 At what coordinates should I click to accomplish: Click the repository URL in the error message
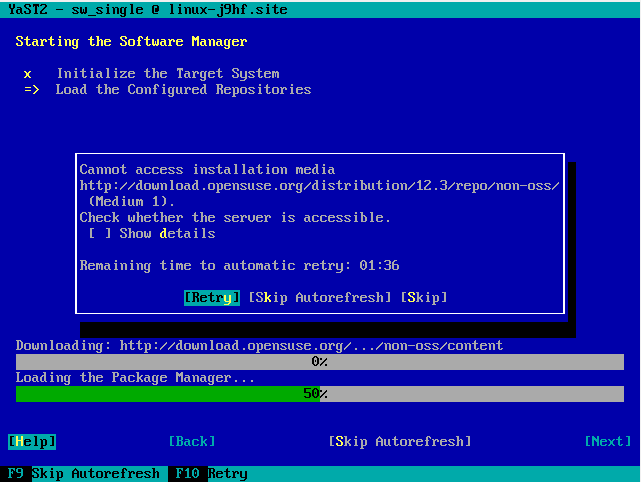coord(320,186)
